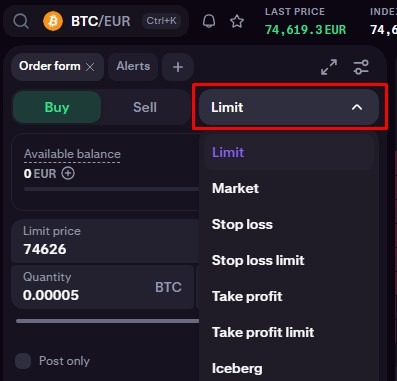Click the orange Bitcoin logo icon
Viewport: 397px width, 381px height.
point(53,21)
